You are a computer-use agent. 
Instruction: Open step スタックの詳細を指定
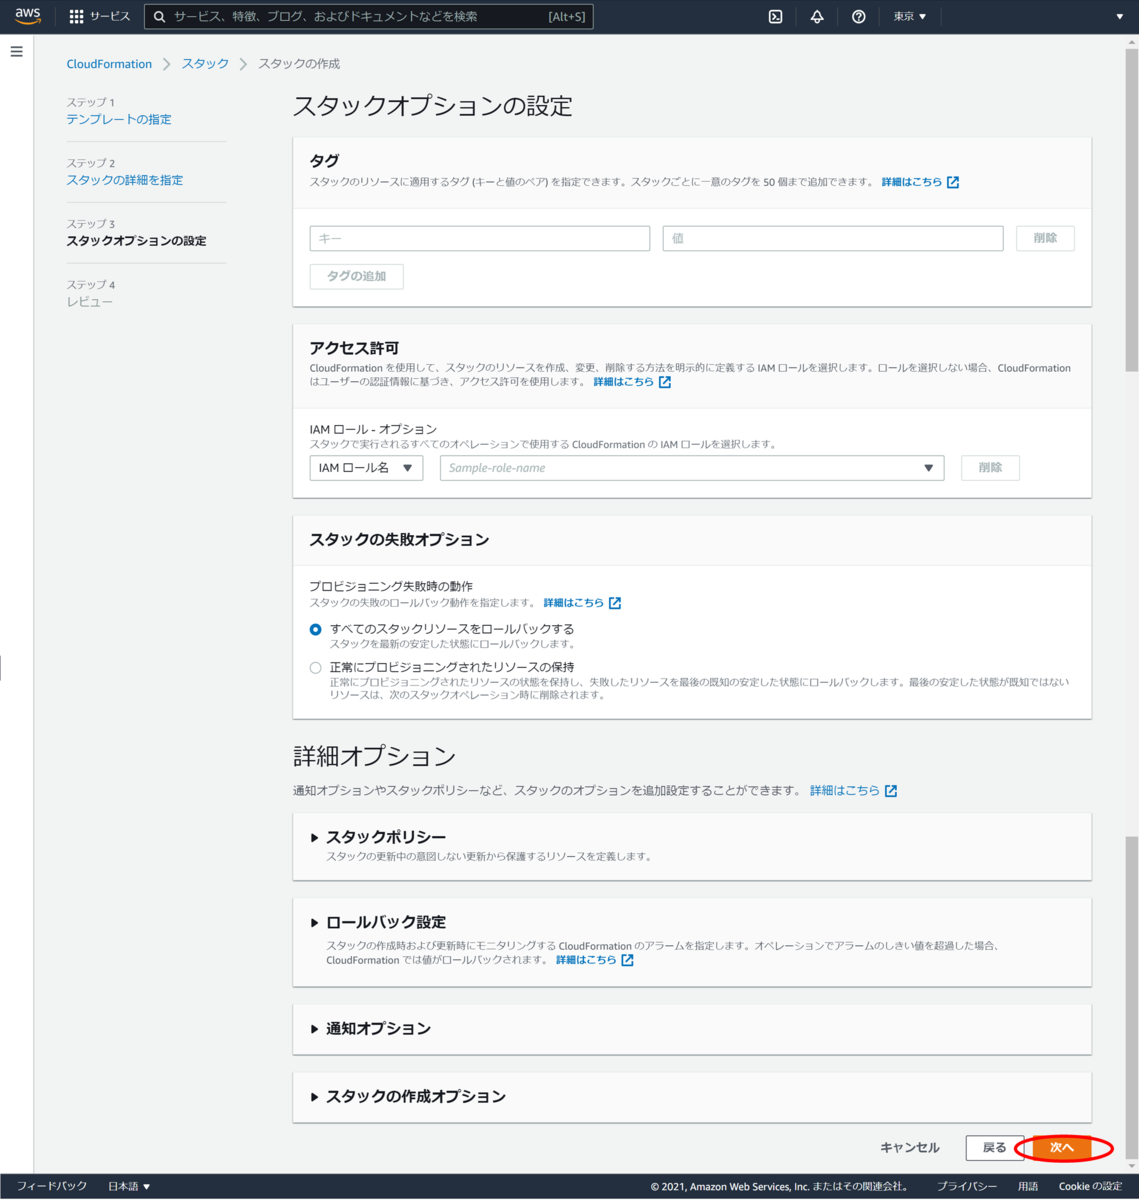125,180
